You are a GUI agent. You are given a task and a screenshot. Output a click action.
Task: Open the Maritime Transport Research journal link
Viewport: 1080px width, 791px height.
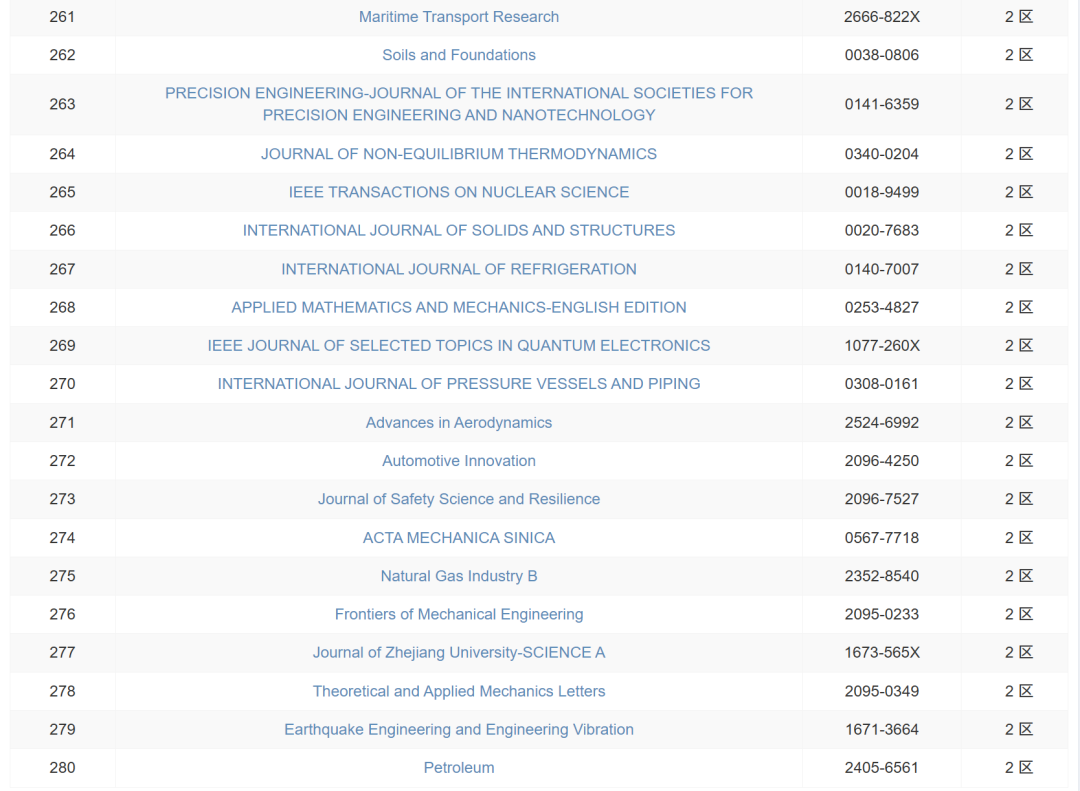[459, 17]
